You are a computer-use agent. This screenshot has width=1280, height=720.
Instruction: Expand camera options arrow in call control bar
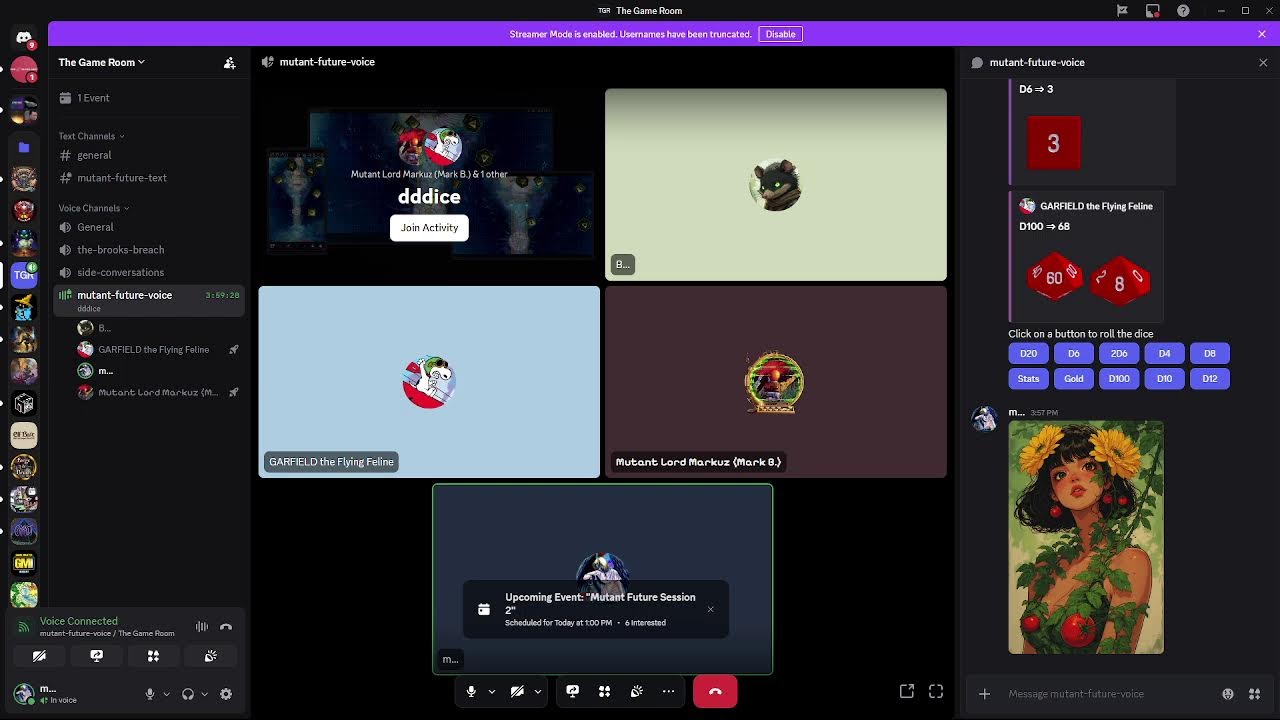[x=537, y=691]
